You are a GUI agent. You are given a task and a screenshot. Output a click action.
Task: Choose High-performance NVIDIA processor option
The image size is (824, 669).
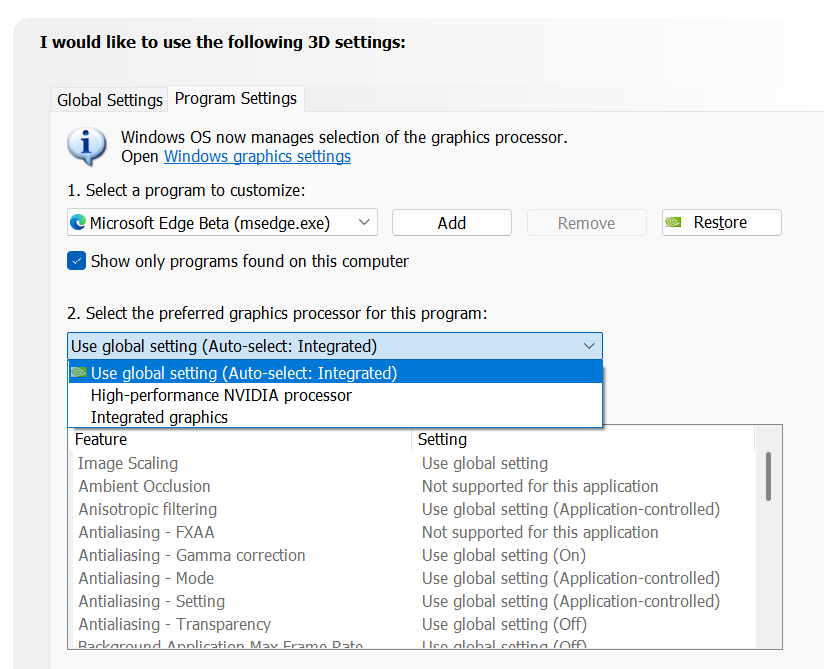[x=335, y=395]
